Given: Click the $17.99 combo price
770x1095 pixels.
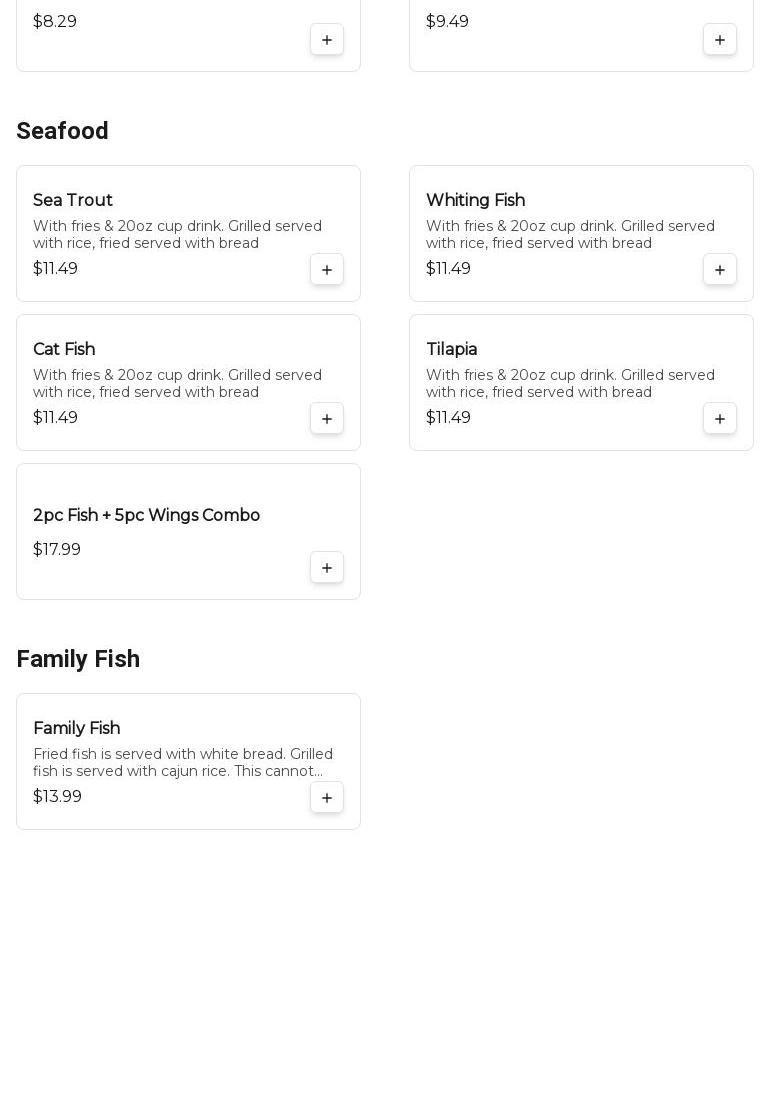Looking at the screenshot, I should point(57,550).
